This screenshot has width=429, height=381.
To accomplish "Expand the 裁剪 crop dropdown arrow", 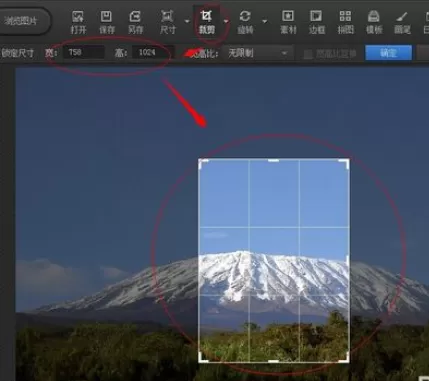I will coord(226,21).
